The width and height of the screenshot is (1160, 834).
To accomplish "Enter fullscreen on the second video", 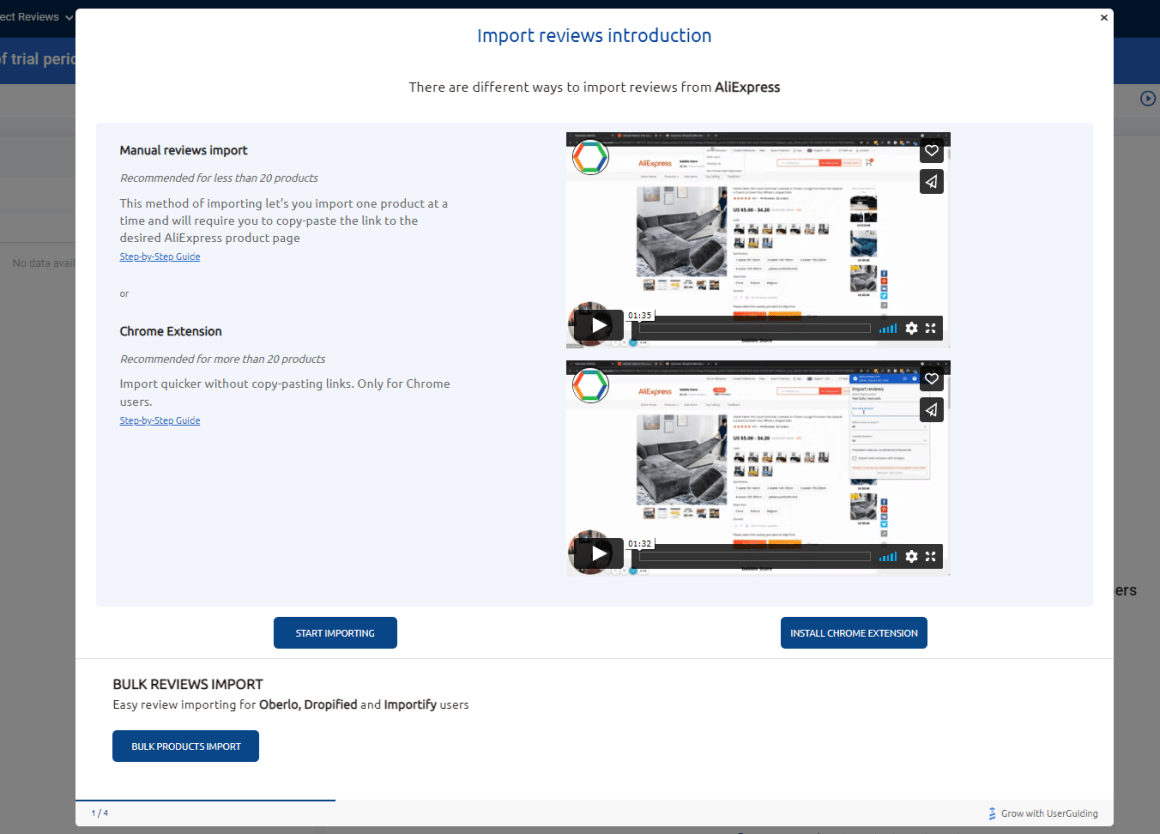I will [x=931, y=556].
